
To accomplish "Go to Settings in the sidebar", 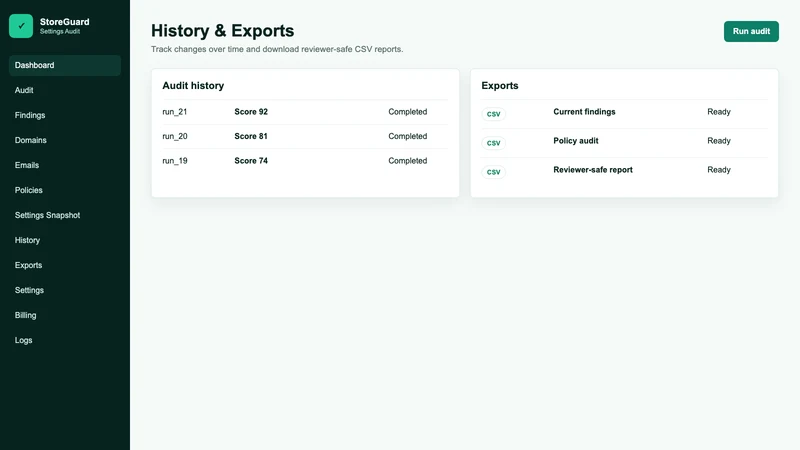I will 65,290.
